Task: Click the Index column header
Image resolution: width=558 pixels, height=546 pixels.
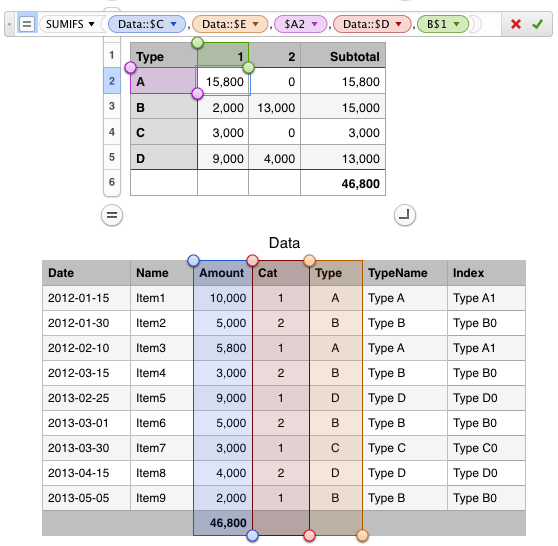Action: tap(486, 273)
